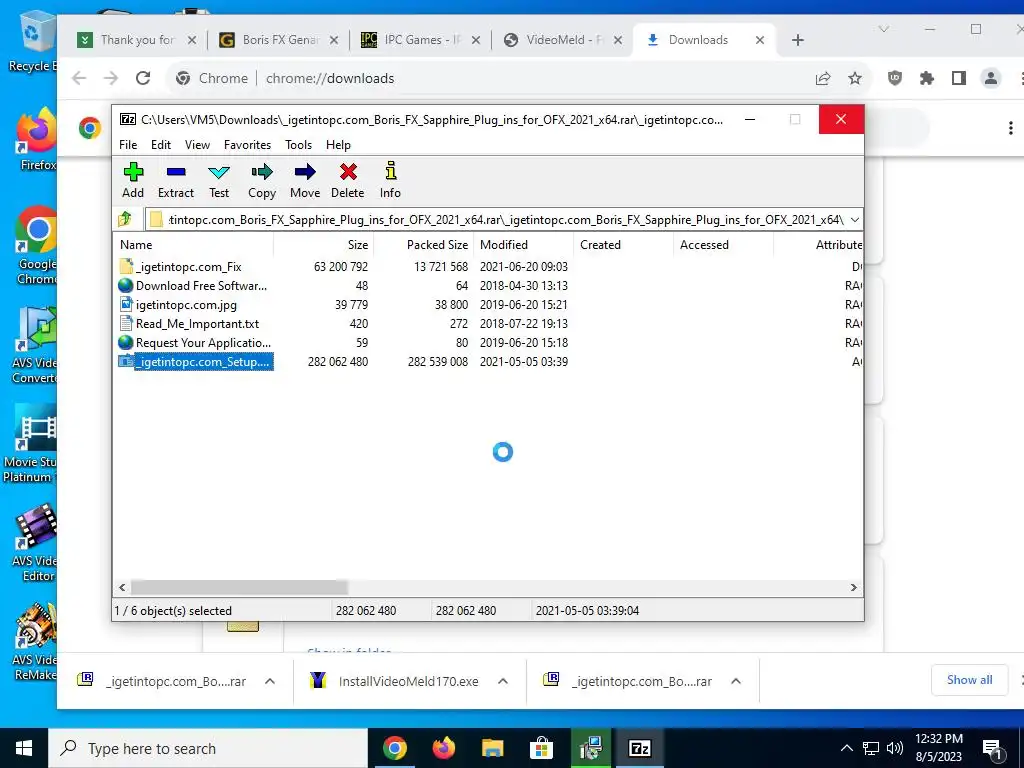Open the Edit menu

pyautogui.click(x=161, y=145)
